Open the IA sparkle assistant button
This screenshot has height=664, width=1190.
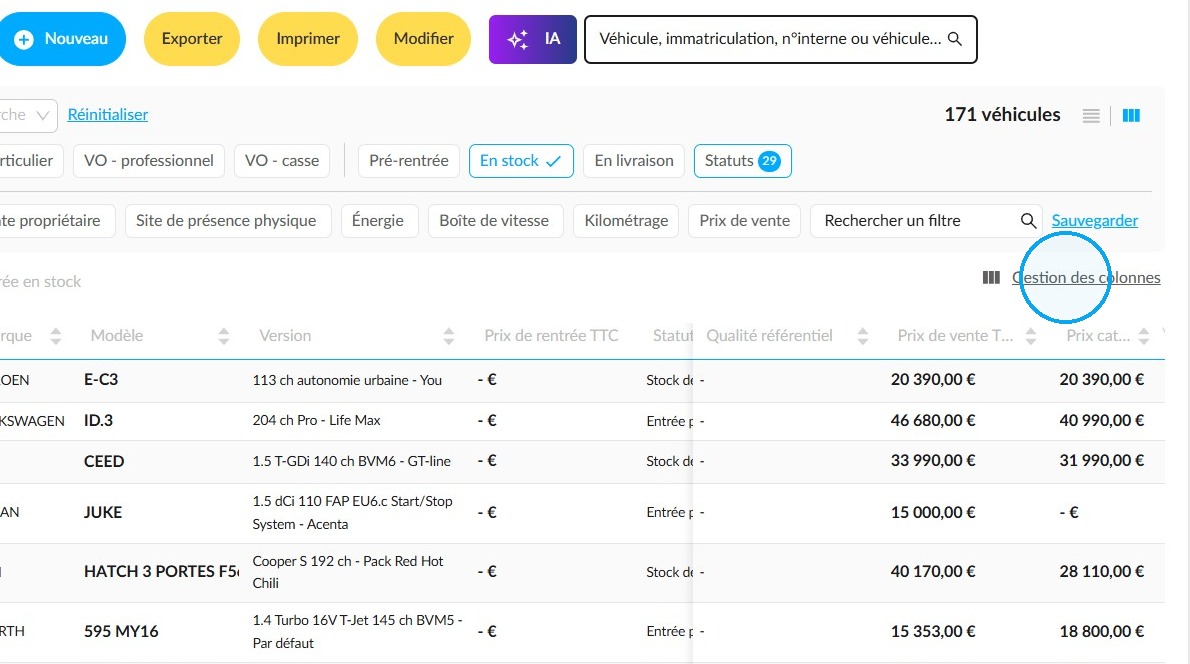[533, 39]
